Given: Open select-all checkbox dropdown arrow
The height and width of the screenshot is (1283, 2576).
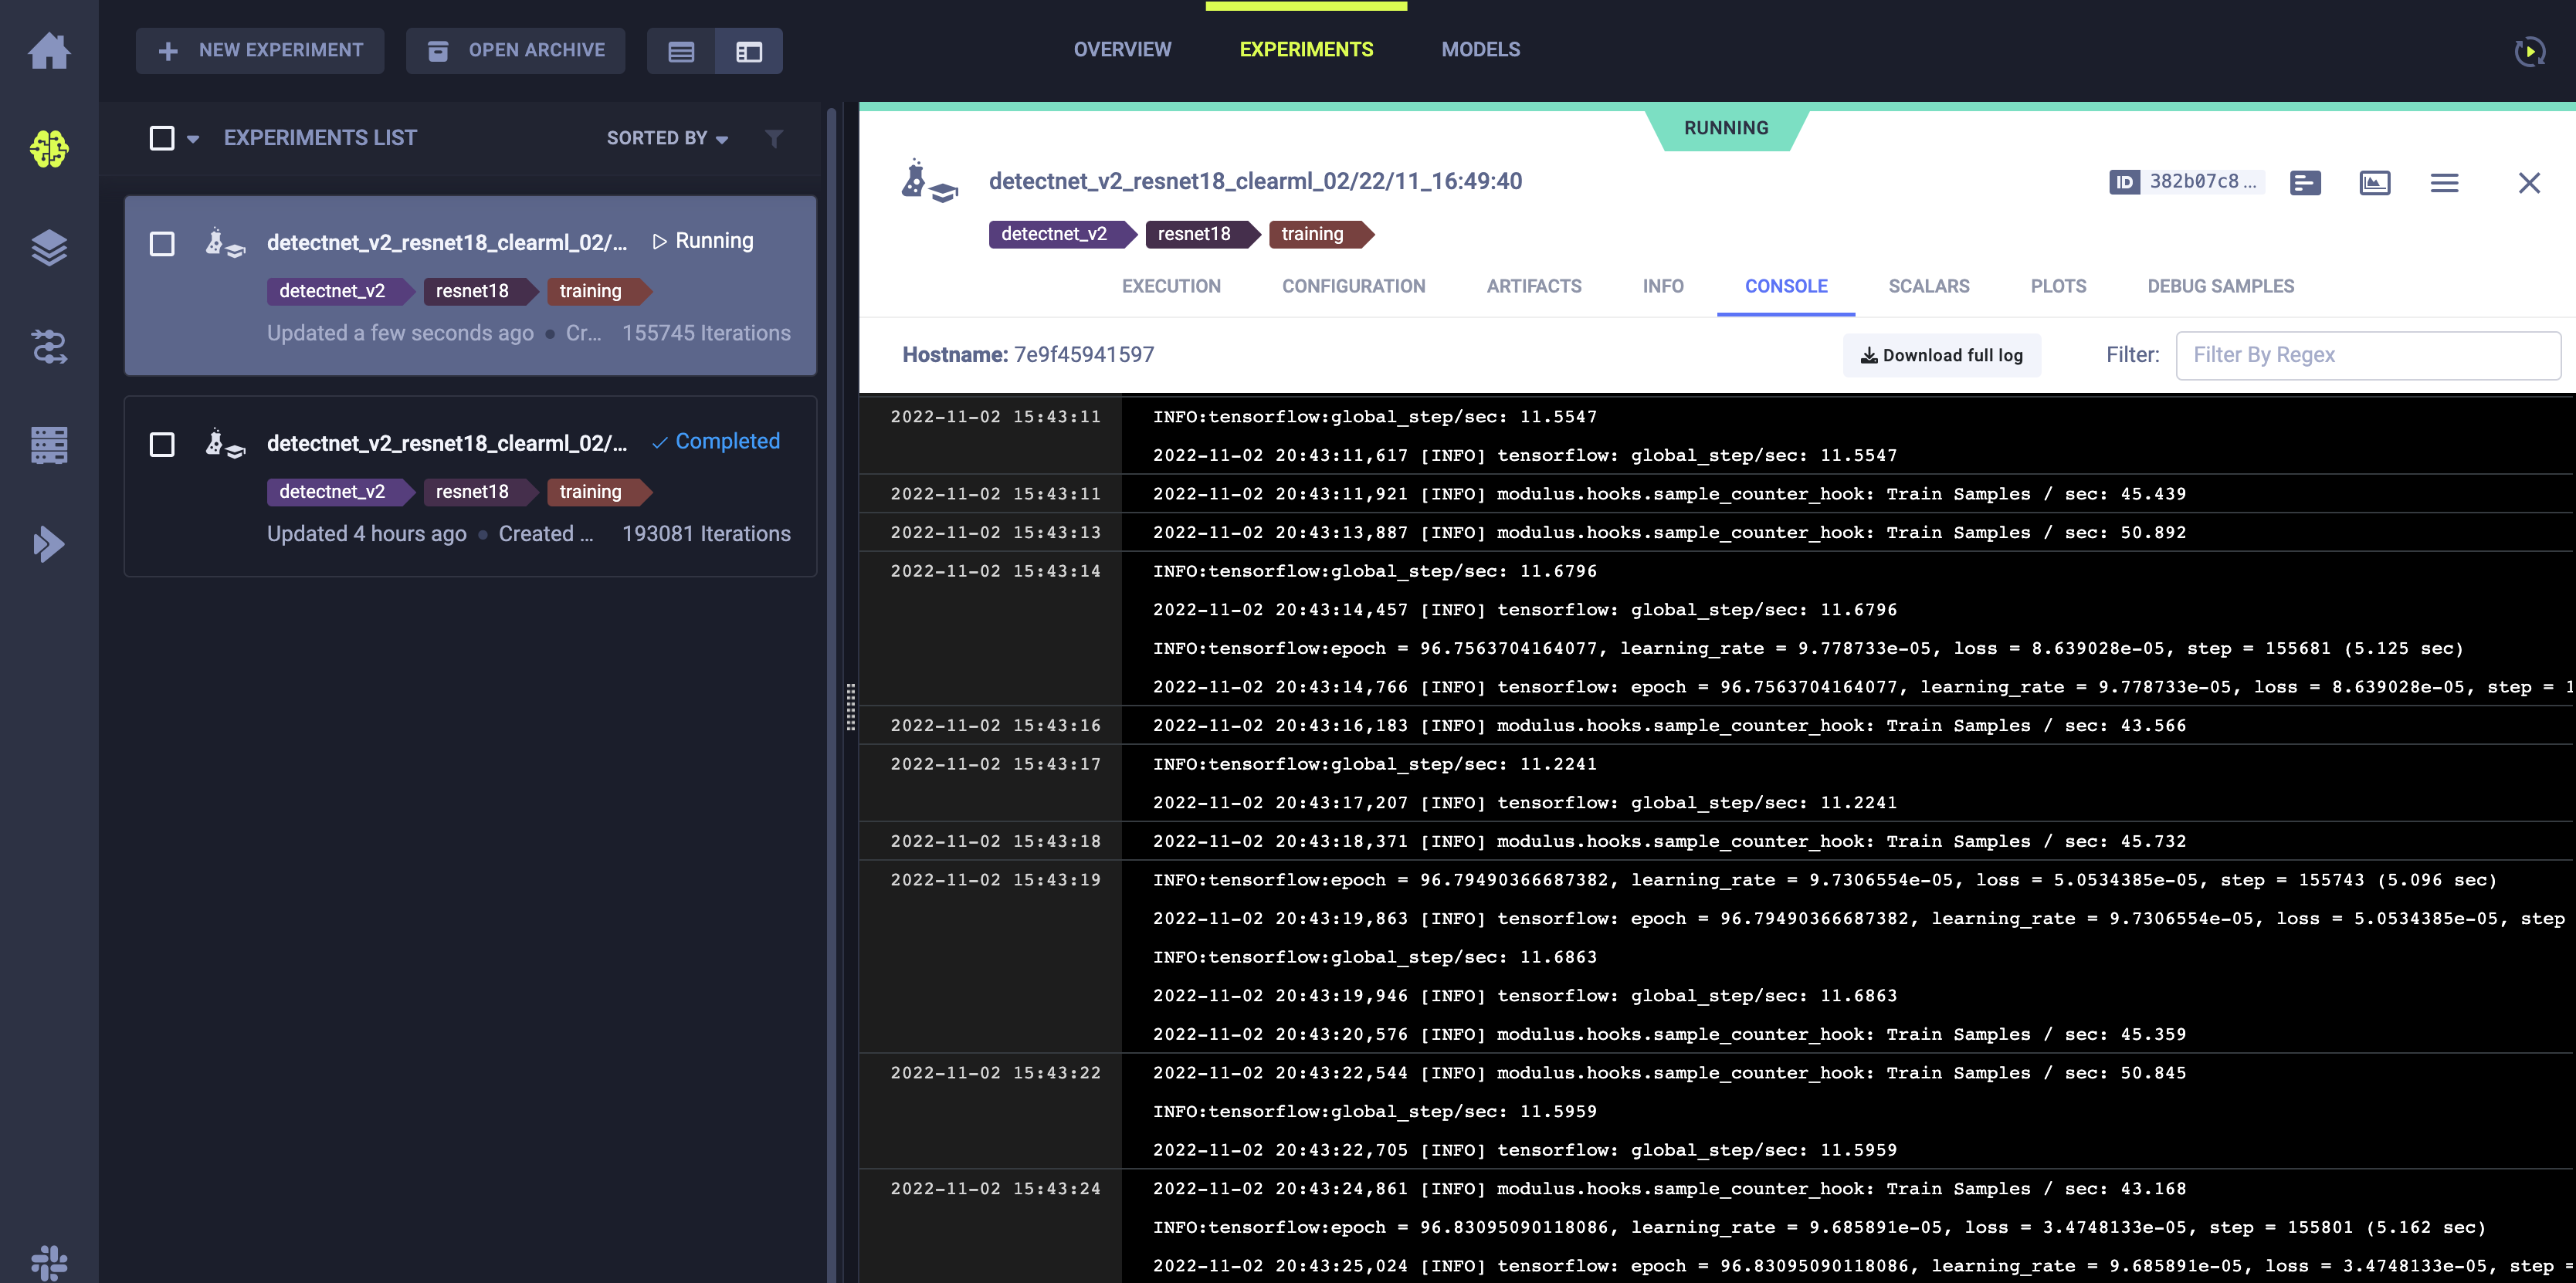Looking at the screenshot, I should tap(193, 139).
